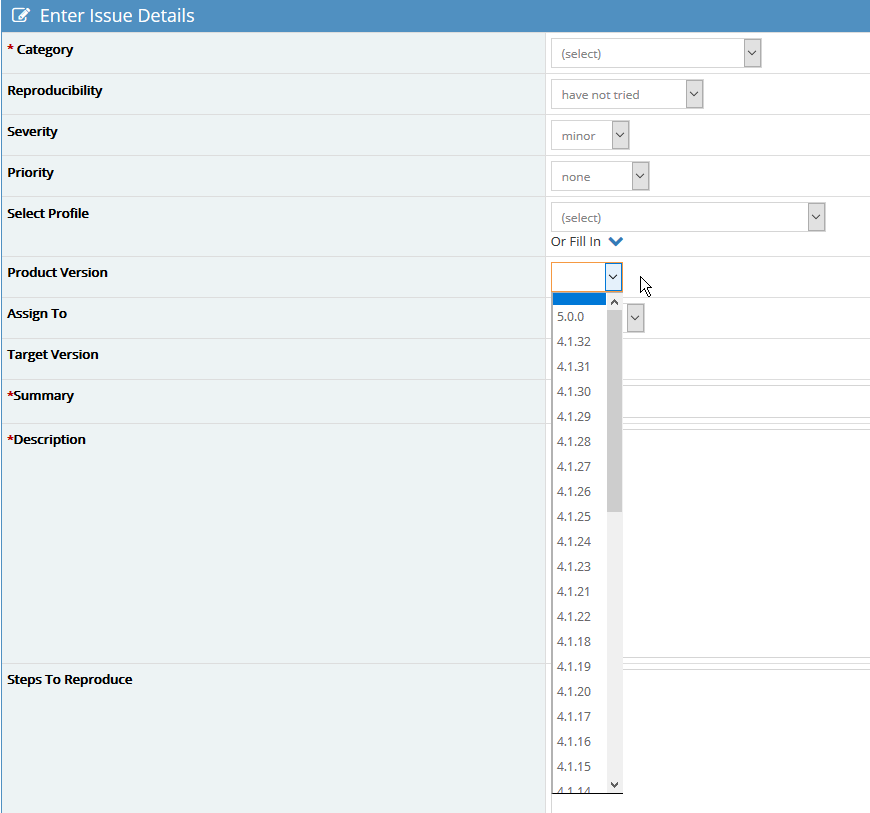Viewport: 870px width, 813px height.
Task: Click the version list scroll-up arrow
Action: pyautogui.click(x=614, y=301)
